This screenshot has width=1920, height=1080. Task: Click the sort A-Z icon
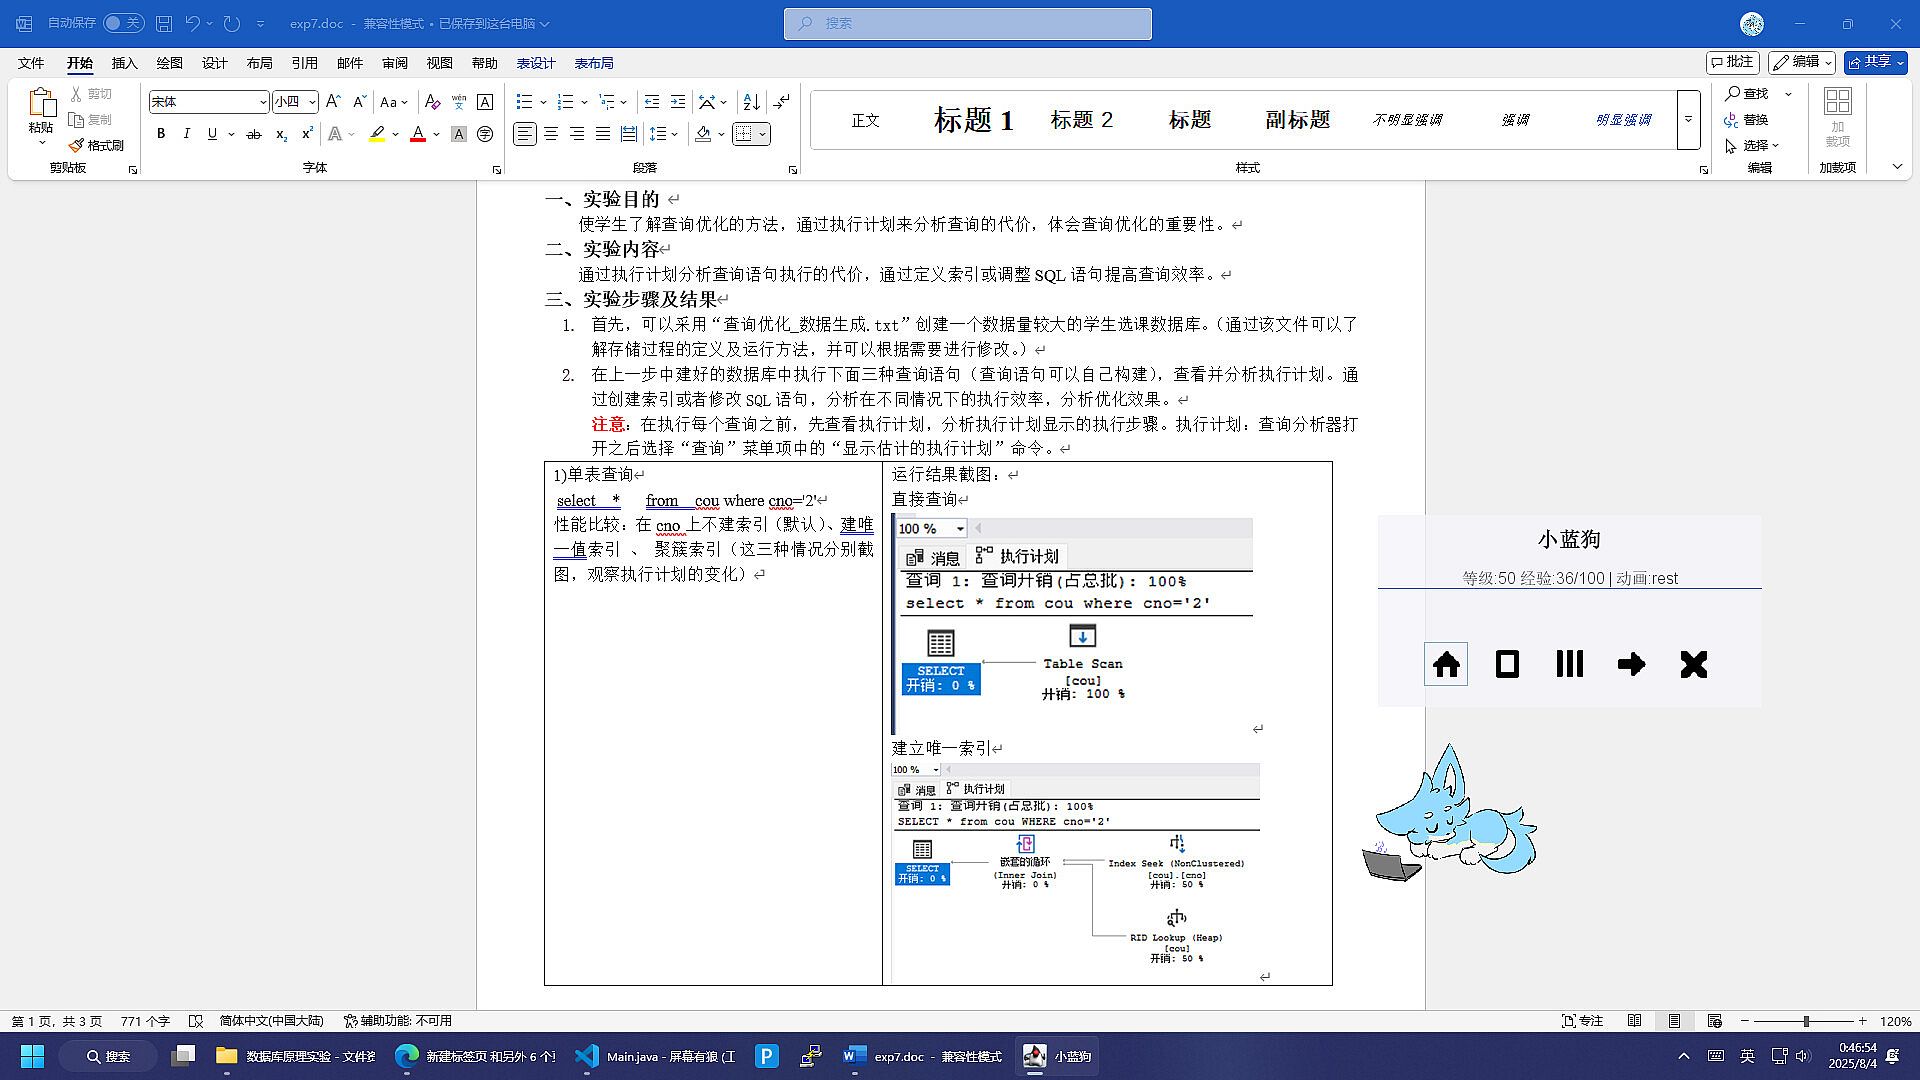752,102
